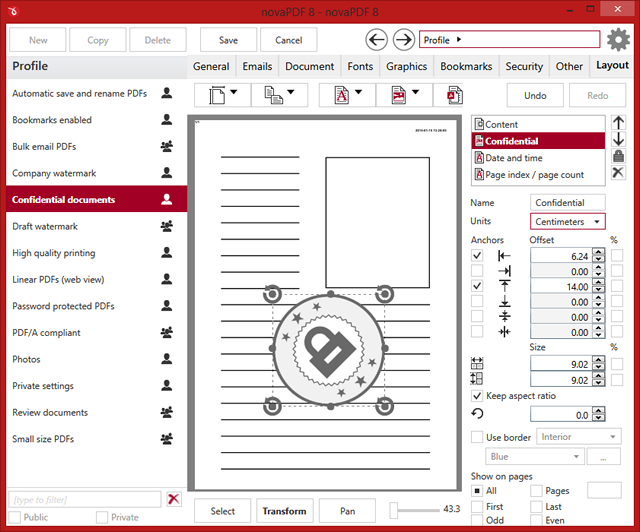Image resolution: width=640 pixels, height=532 pixels.
Task: Open the page layout dropdown arrow
Action: click(233, 92)
